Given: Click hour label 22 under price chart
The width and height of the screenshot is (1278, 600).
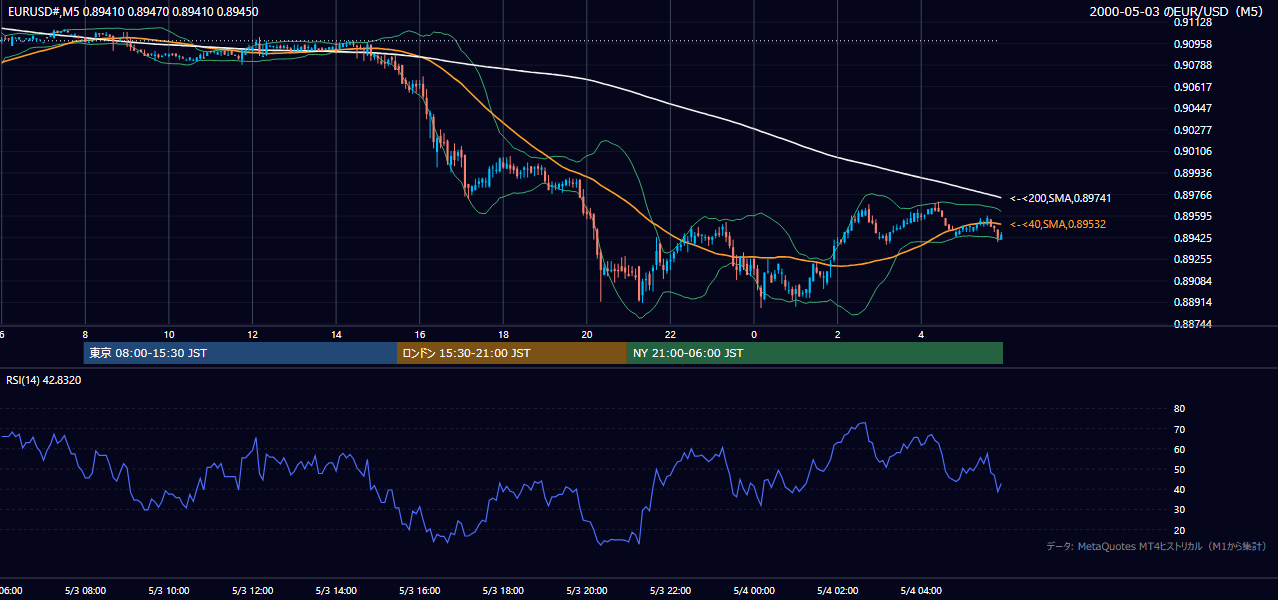Looking at the screenshot, I should click(670, 334).
